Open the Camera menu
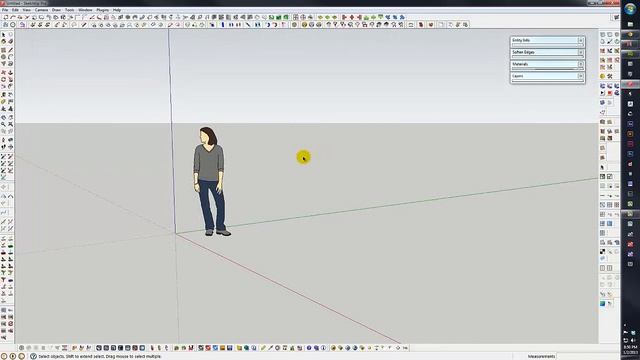This screenshot has width=640, height=360. pyautogui.click(x=41, y=10)
